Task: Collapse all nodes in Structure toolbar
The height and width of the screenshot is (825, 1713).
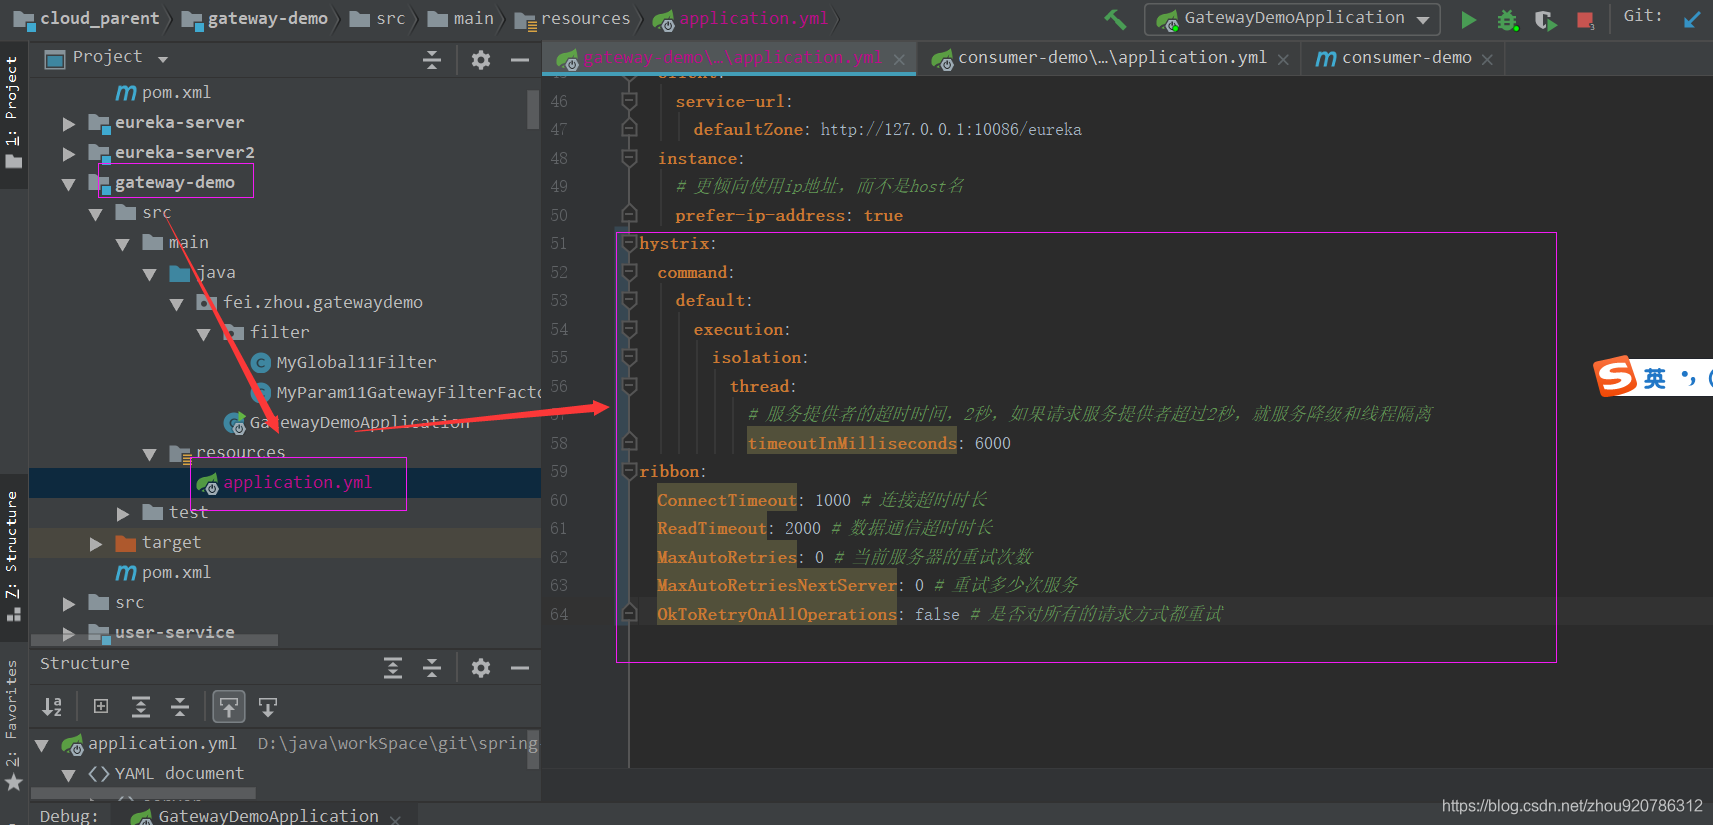Action: pos(180,707)
